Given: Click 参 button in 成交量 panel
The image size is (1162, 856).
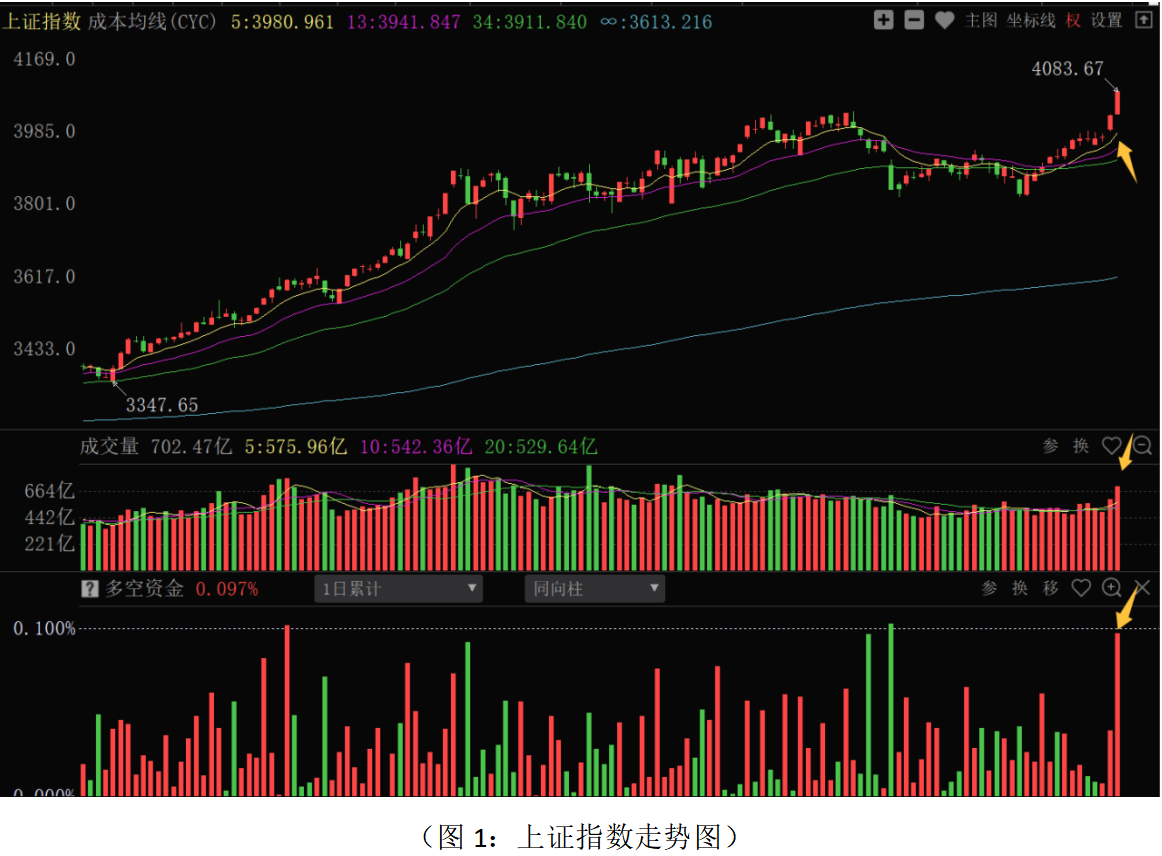Looking at the screenshot, I should coord(1050,446).
